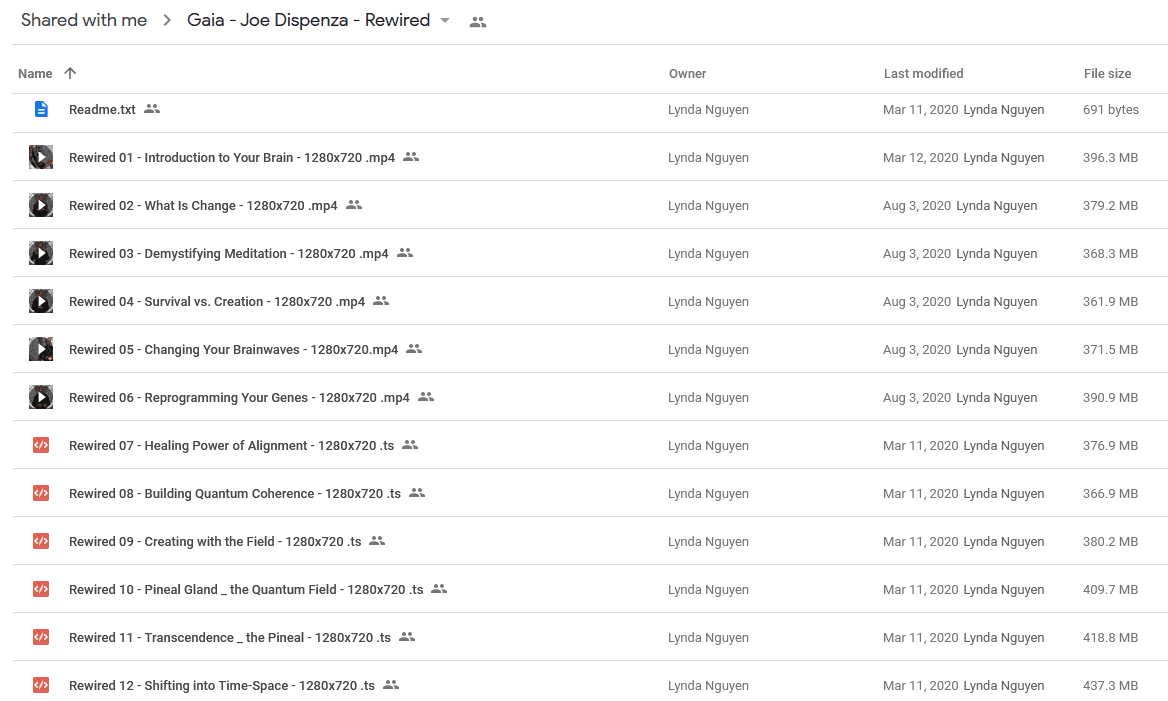
Task: Click Mar 12, 2020 modified date
Action: click(x=920, y=158)
